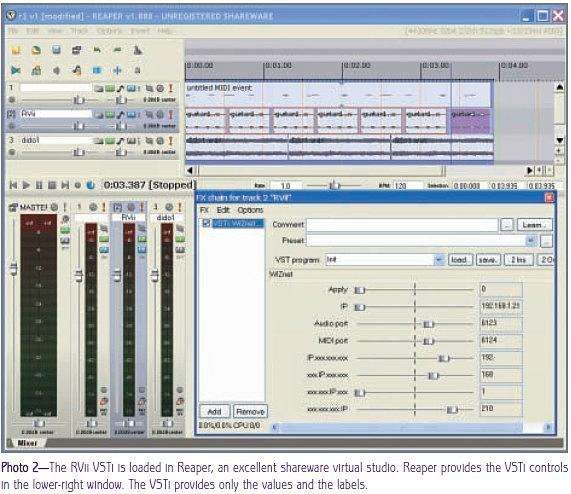
Task: Toggle the red exclamation on the dido1 mixer strip
Action: (x=180, y=208)
